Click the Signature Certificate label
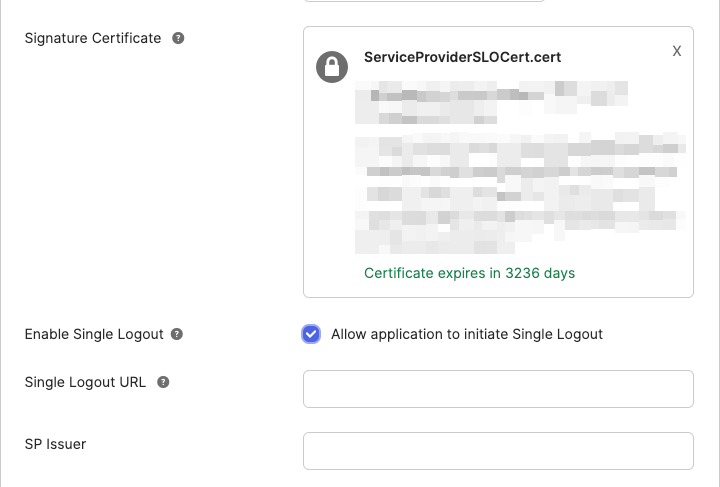The image size is (720, 487). click(92, 38)
